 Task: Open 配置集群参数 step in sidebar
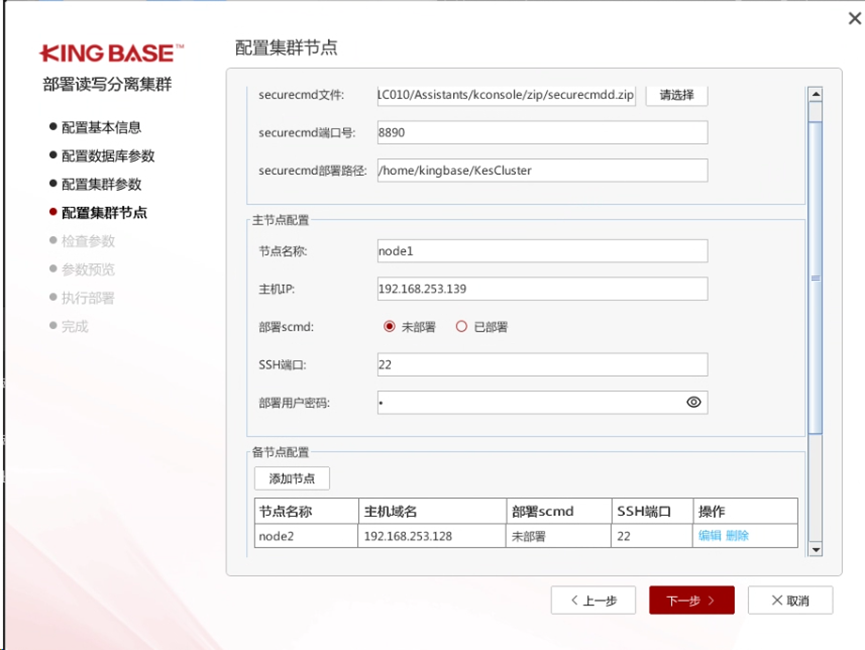click(101, 184)
